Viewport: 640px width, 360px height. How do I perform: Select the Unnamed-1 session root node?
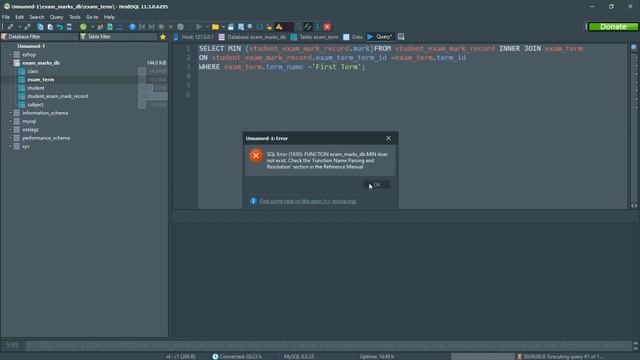point(31,46)
